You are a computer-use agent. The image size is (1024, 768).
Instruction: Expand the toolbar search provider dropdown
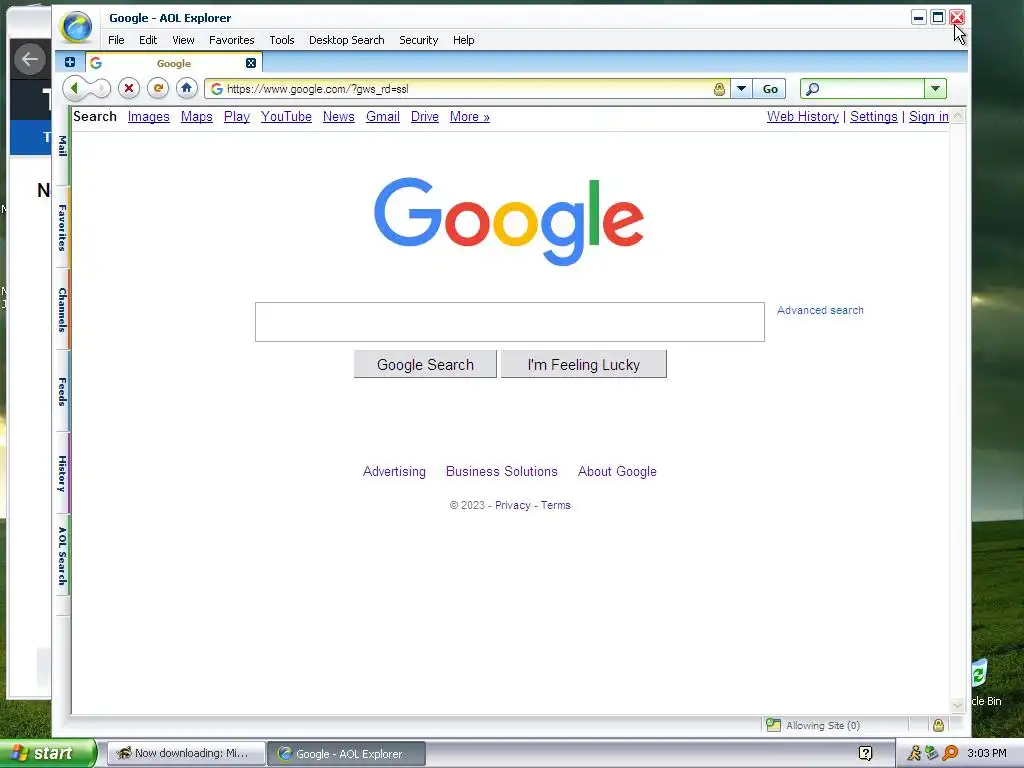coord(935,89)
